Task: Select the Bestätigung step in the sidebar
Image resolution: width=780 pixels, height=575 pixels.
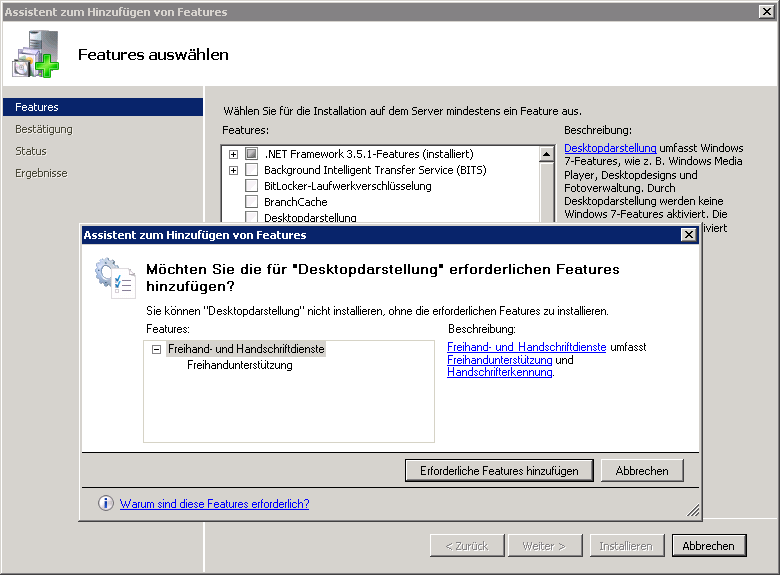Action: pyautogui.click(x=44, y=129)
